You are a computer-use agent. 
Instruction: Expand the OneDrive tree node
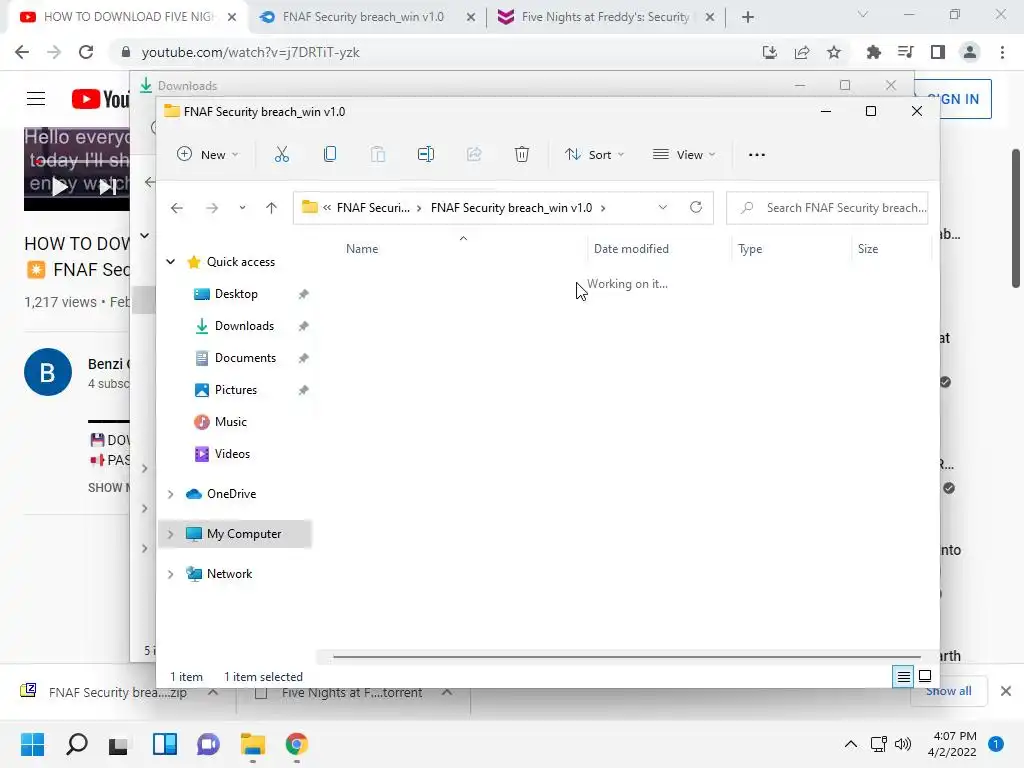170,494
